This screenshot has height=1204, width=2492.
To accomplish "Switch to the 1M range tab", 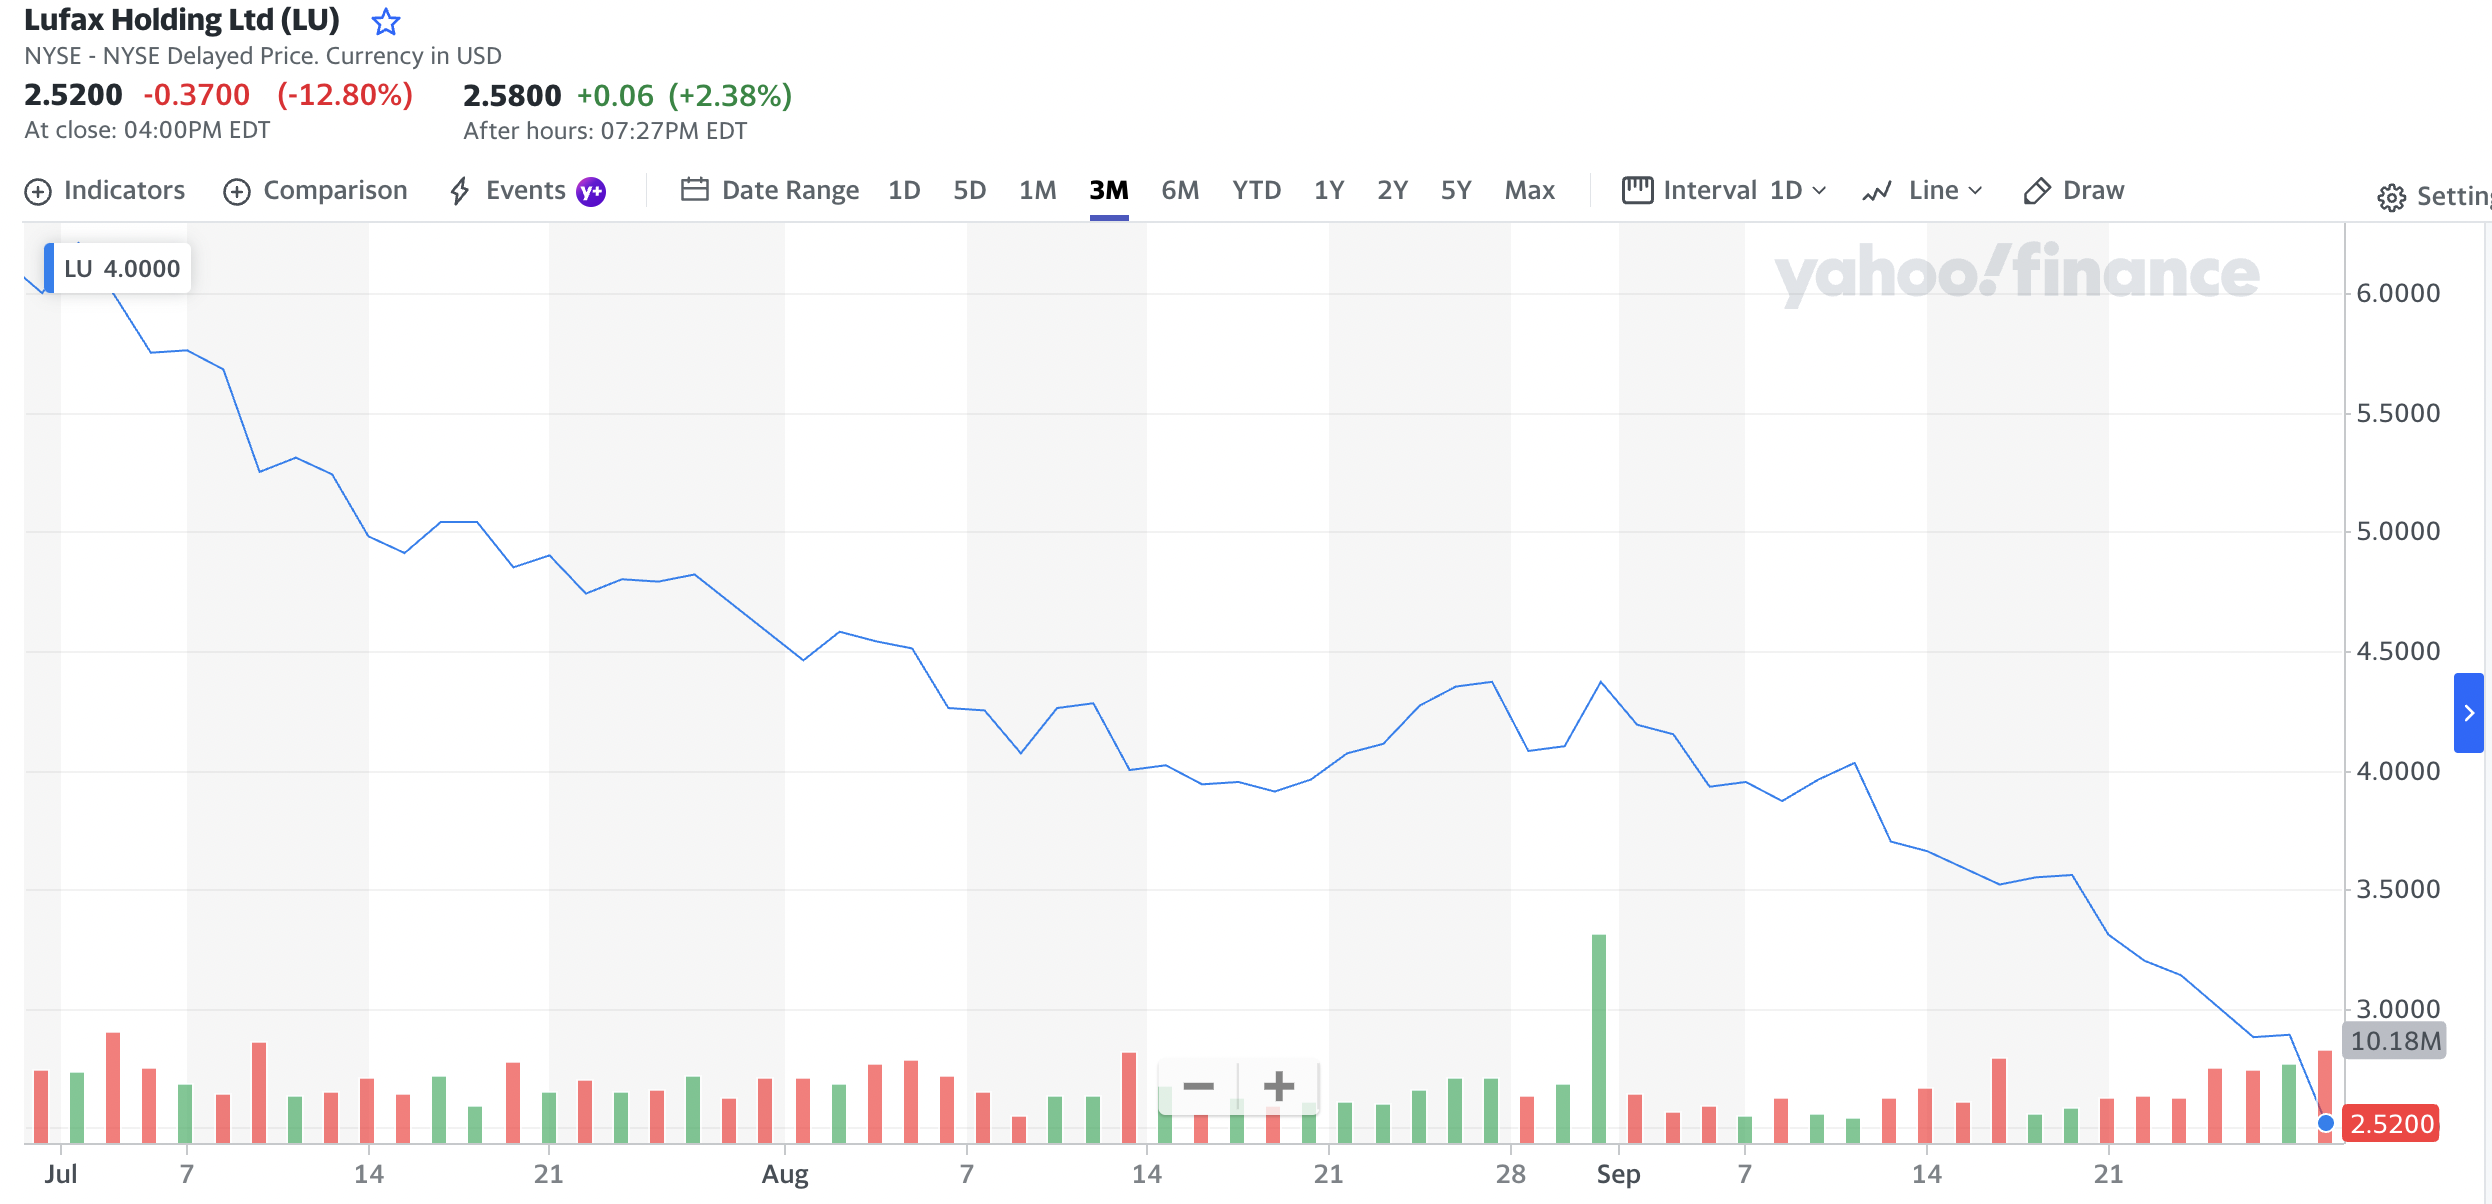I will pos(1037,190).
